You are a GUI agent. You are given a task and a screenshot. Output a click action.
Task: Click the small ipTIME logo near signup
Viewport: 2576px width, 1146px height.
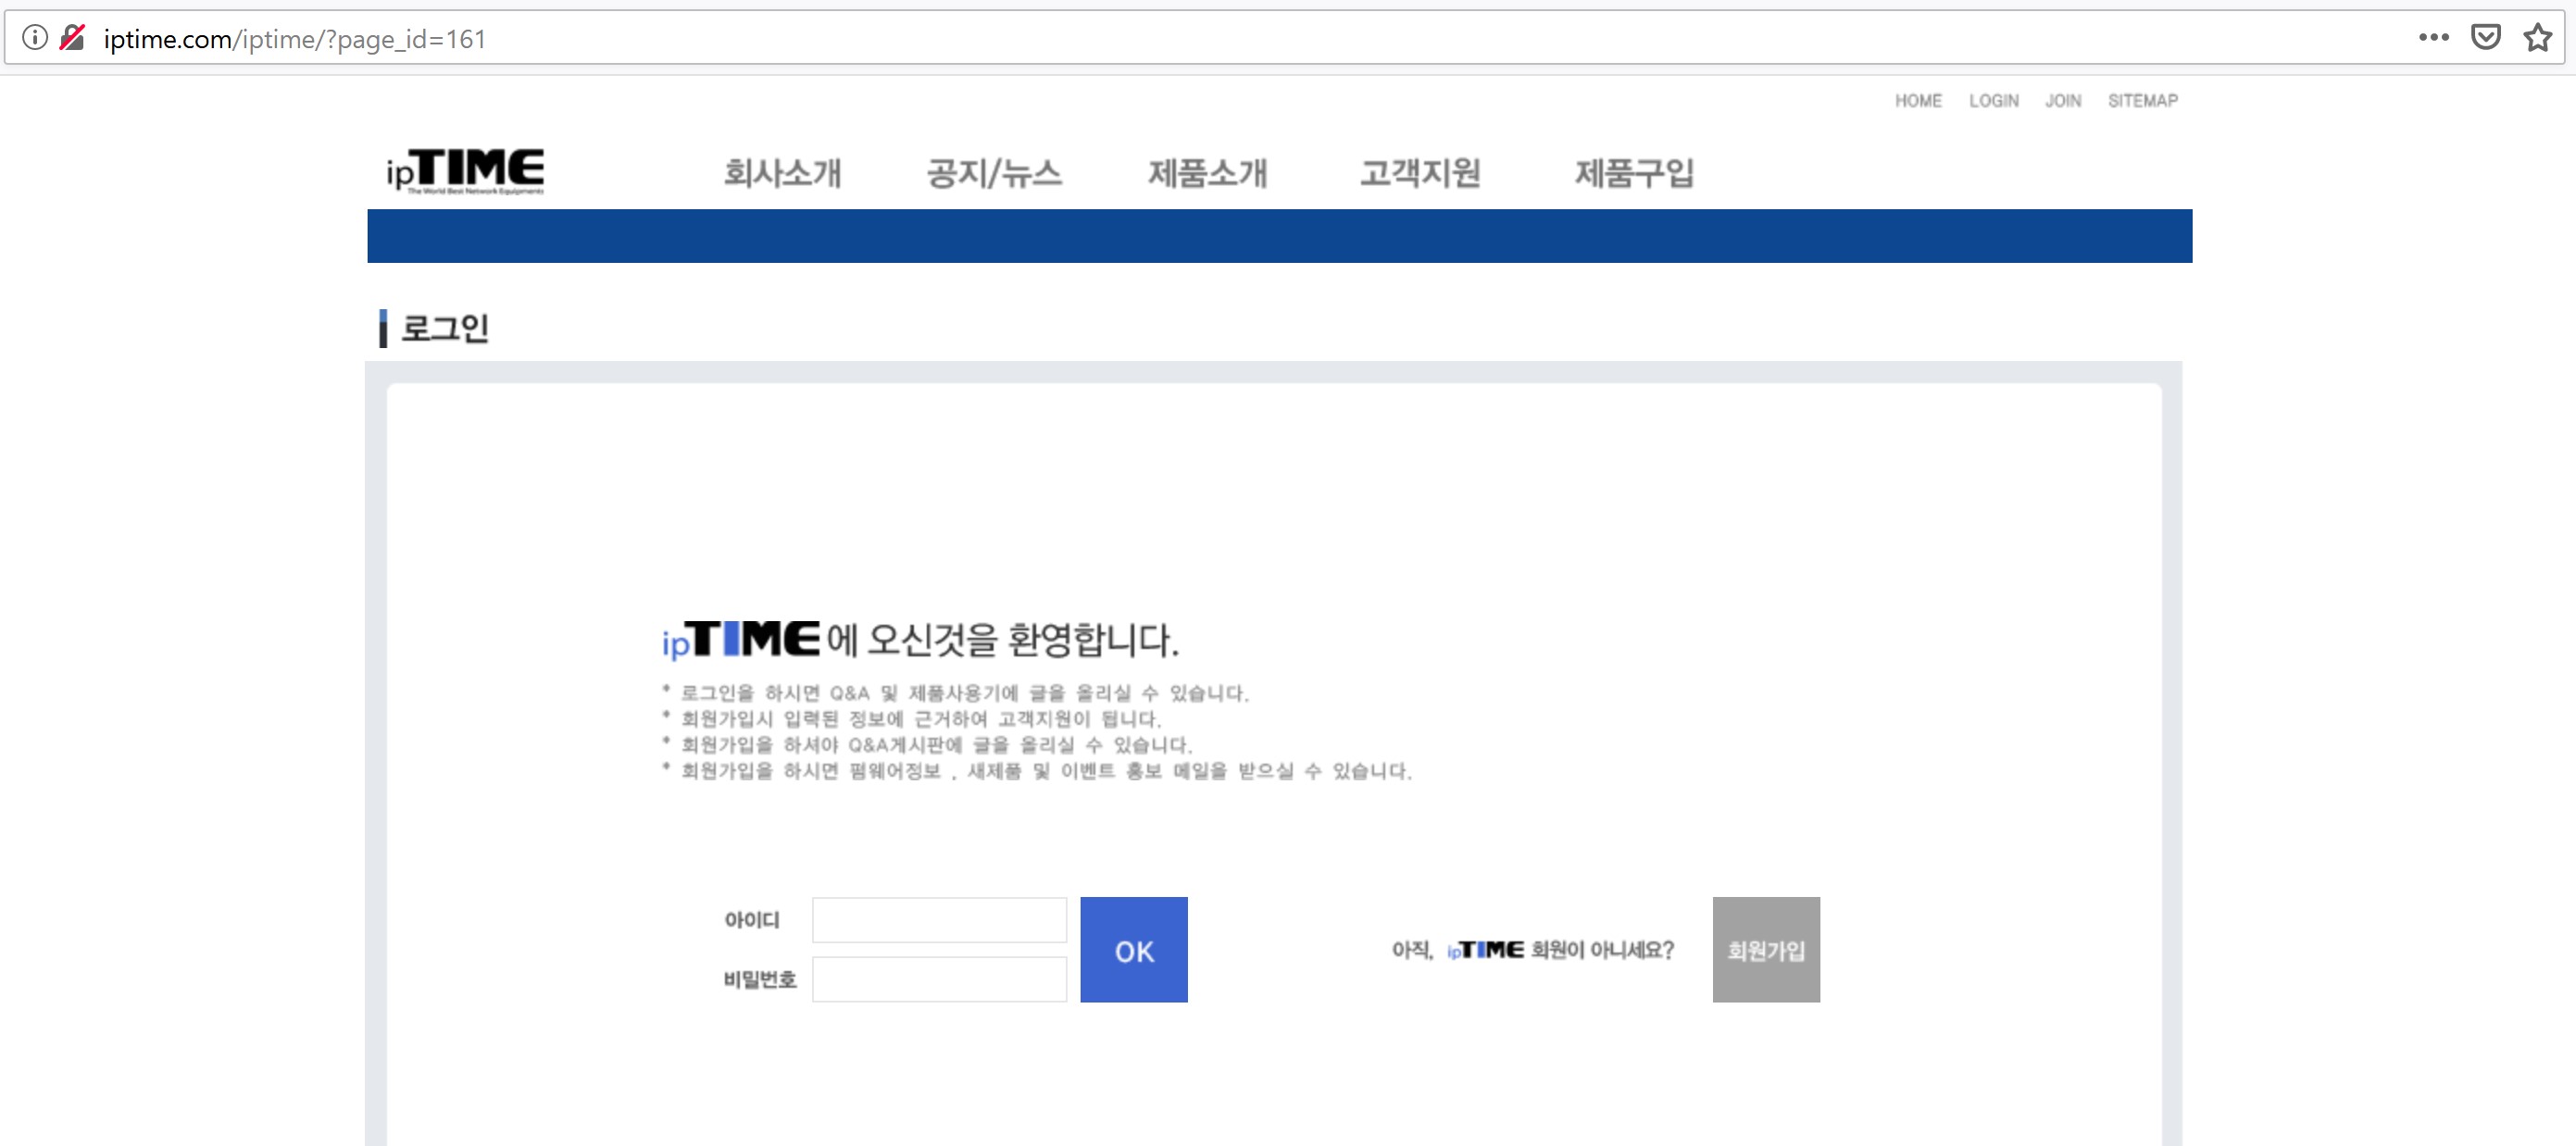pyautogui.click(x=1485, y=950)
